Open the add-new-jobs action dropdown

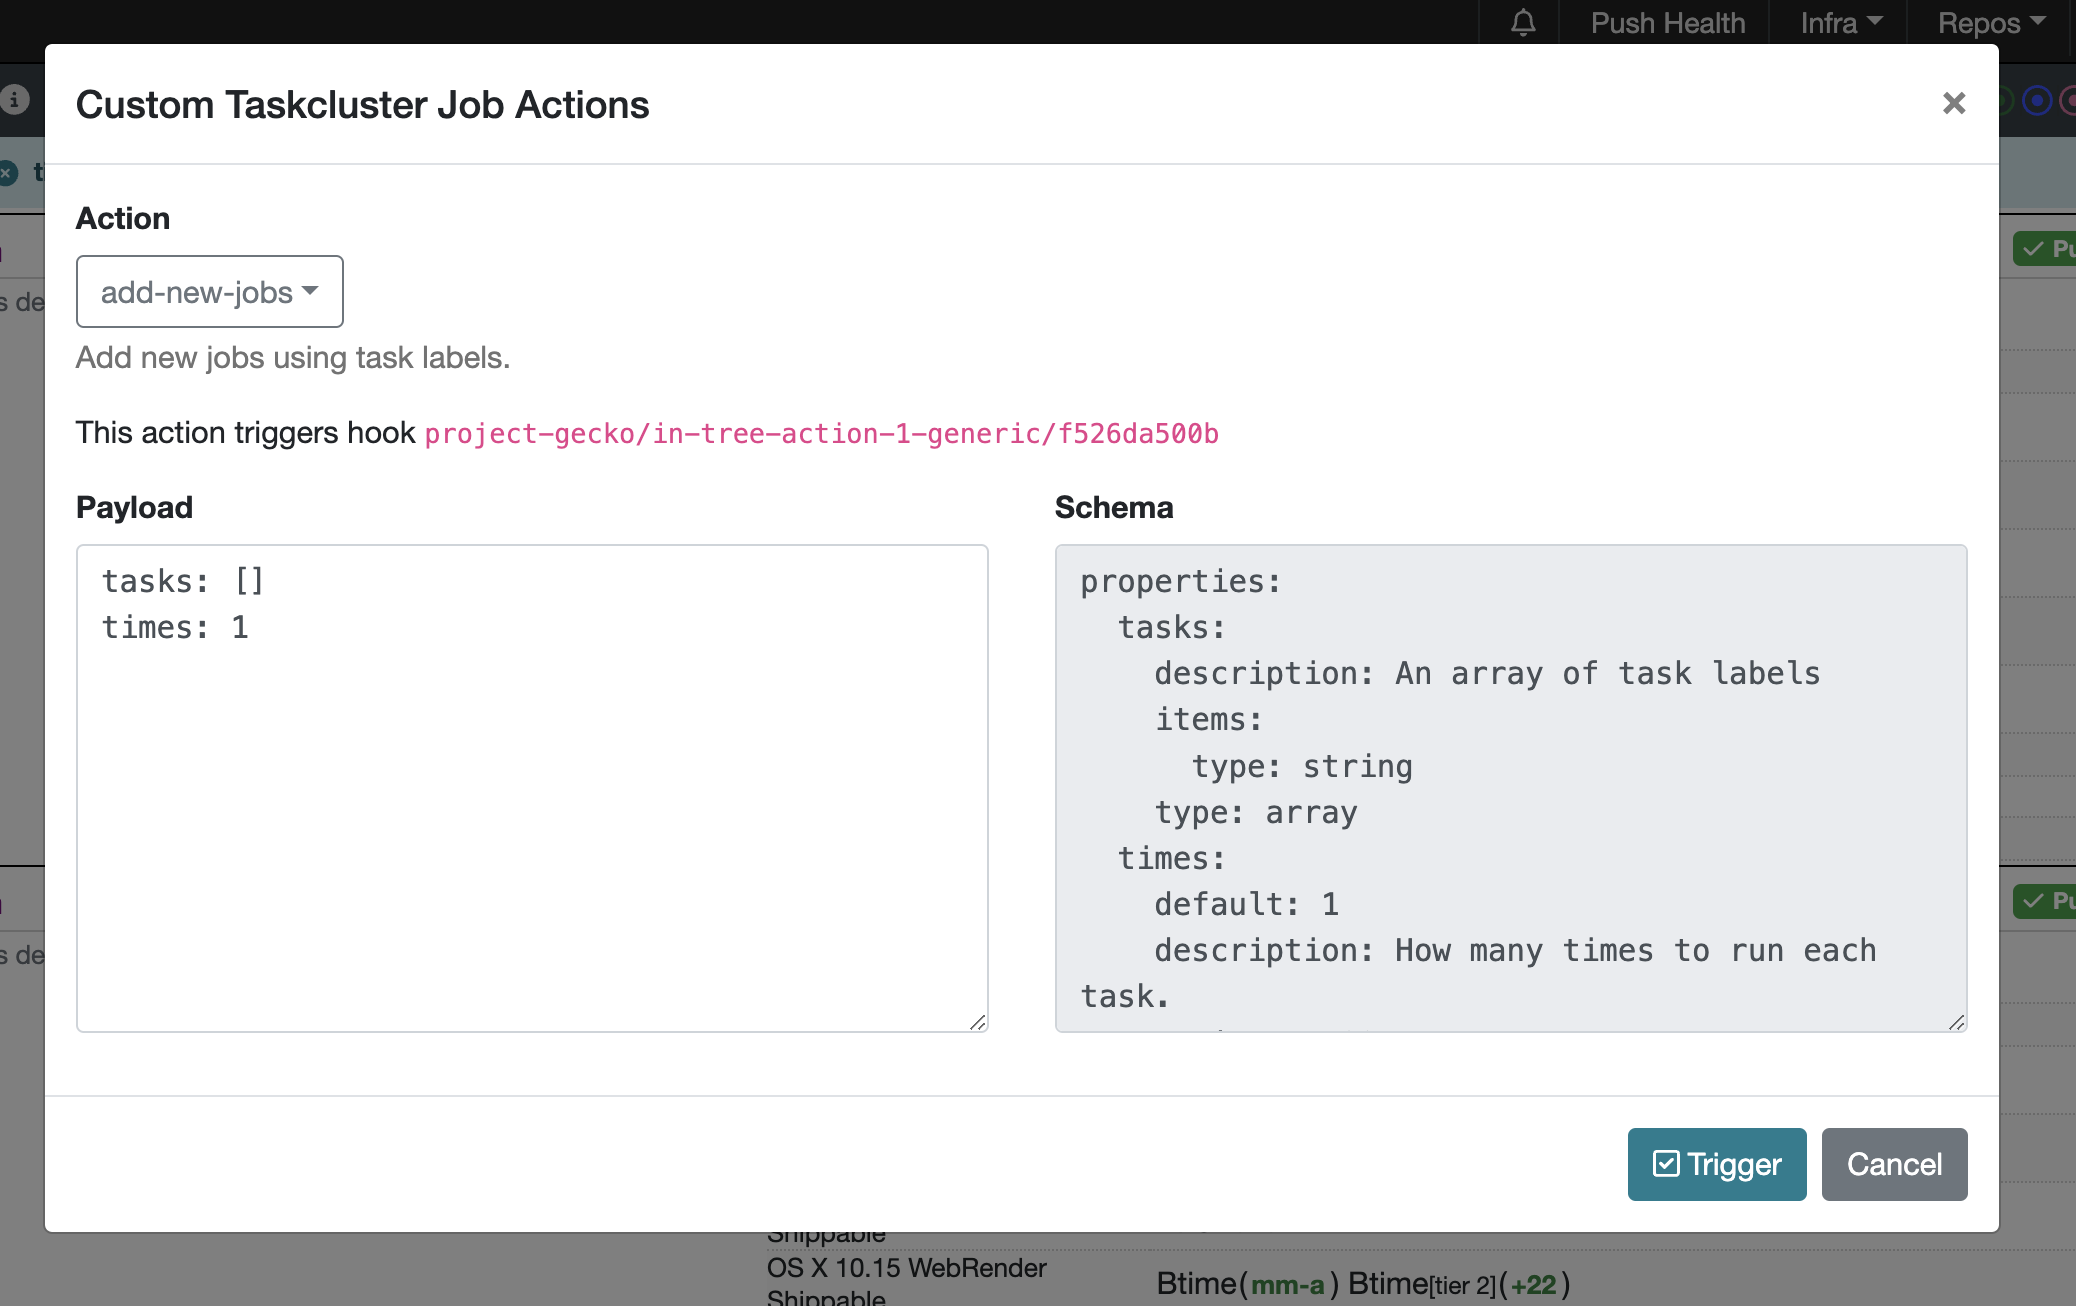coord(209,291)
